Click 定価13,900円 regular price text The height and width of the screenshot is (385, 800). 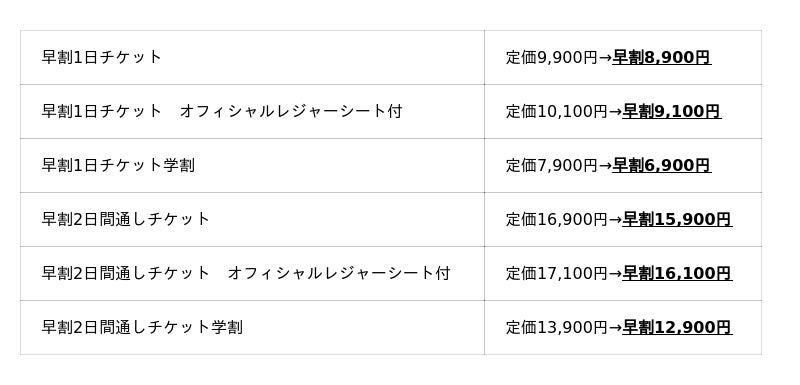point(557,328)
